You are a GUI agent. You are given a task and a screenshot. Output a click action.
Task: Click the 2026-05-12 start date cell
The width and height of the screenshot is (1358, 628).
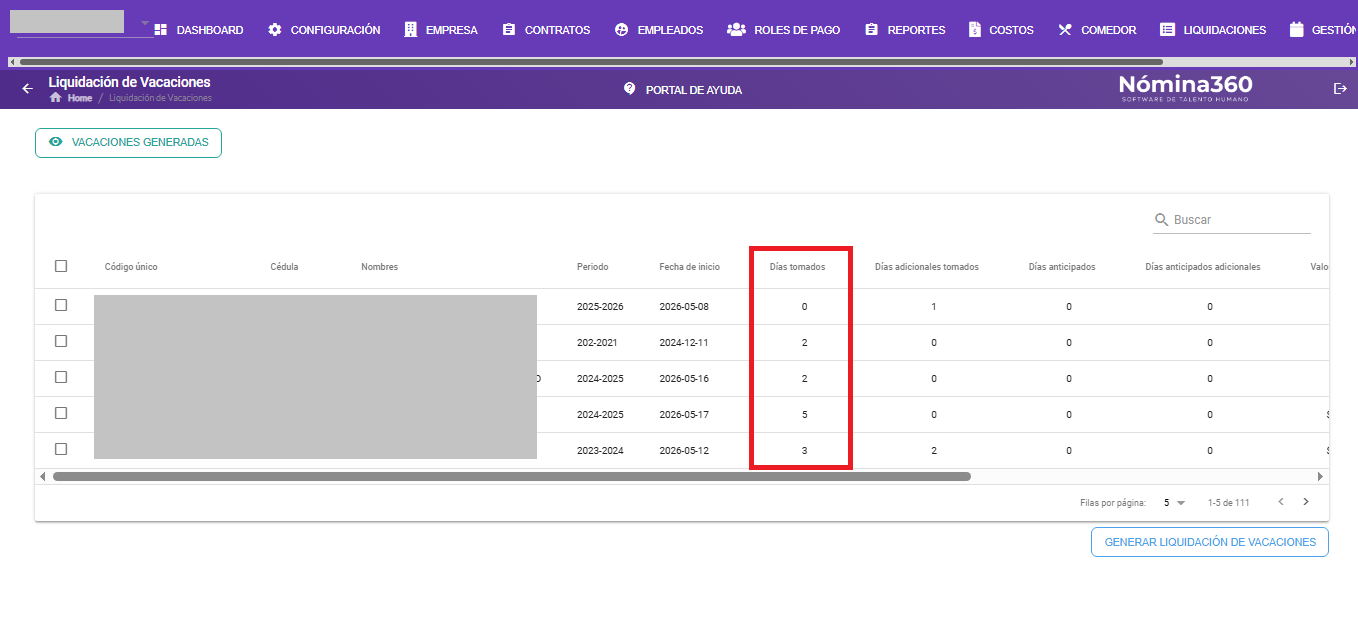pos(684,450)
